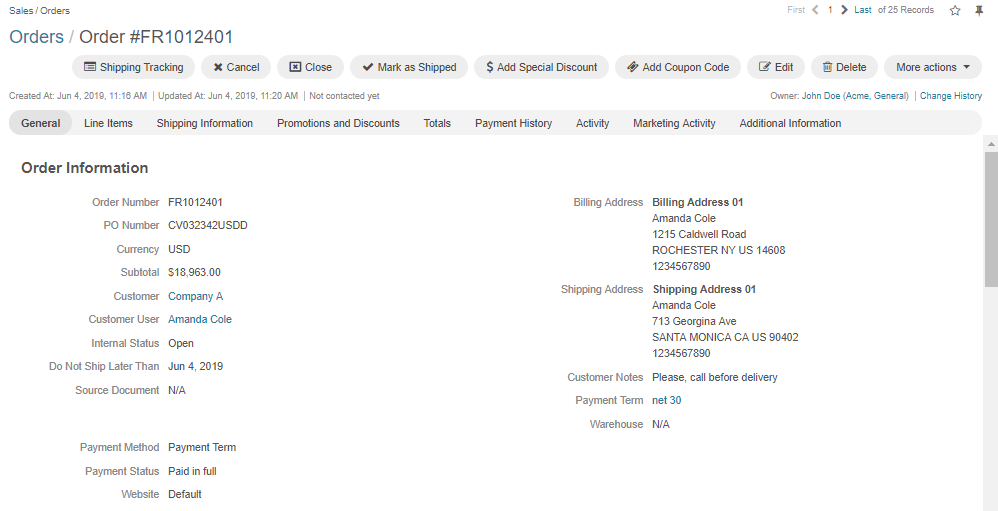Open Promotions and Discounts tab
The height and width of the screenshot is (511, 998).
point(338,123)
